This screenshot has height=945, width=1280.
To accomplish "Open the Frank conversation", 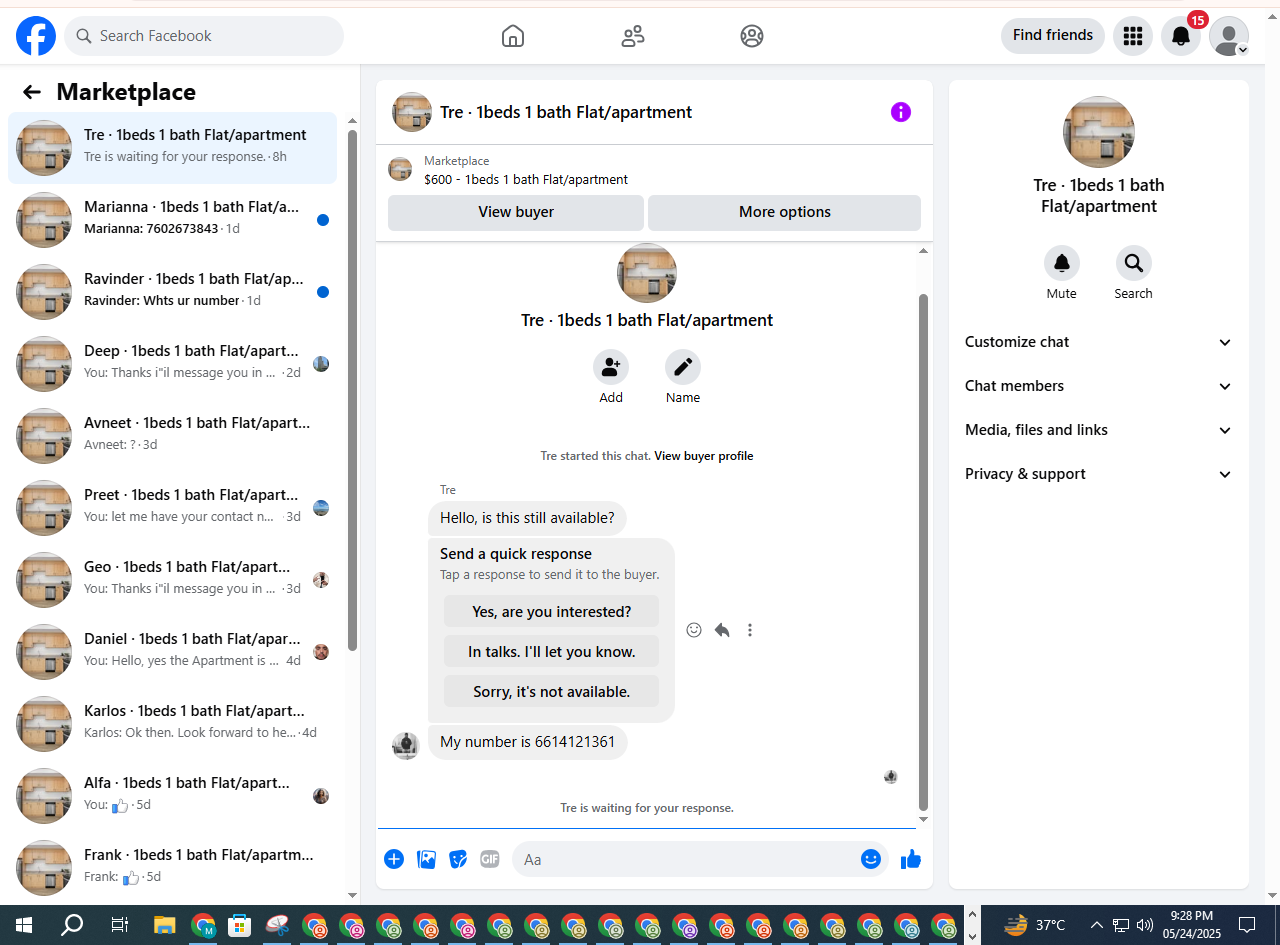I will point(173,868).
